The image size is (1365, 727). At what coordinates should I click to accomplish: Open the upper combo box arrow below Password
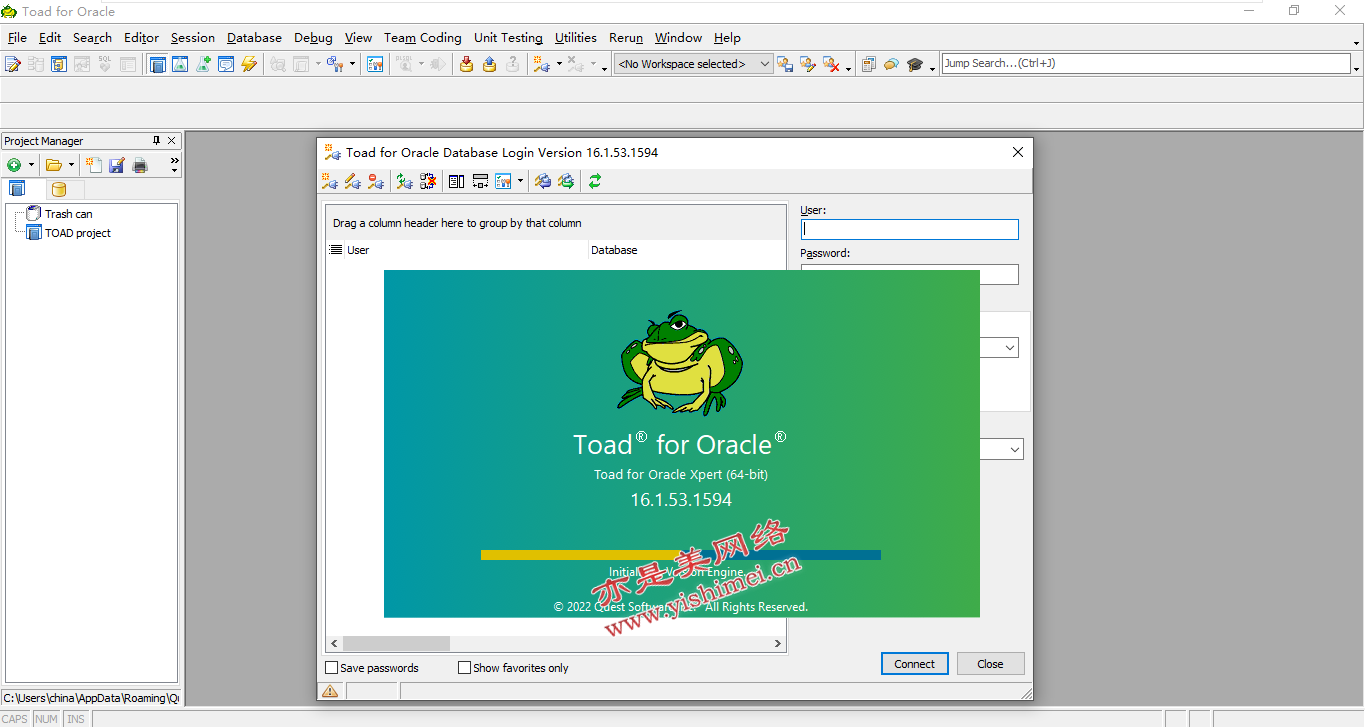[x=1010, y=348]
